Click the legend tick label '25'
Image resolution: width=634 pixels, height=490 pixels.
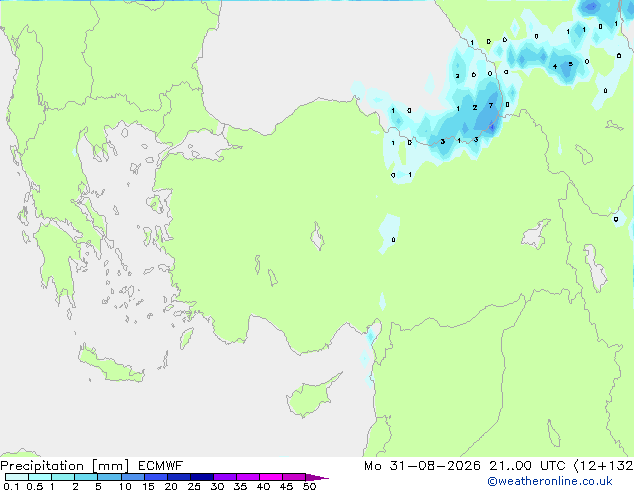point(194,486)
